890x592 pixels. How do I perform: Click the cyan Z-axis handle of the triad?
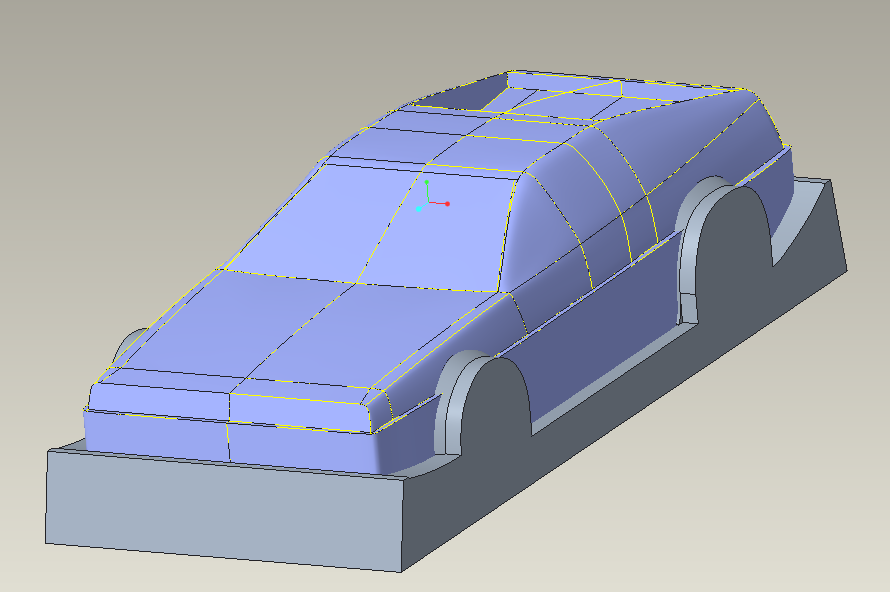click(419, 209)
